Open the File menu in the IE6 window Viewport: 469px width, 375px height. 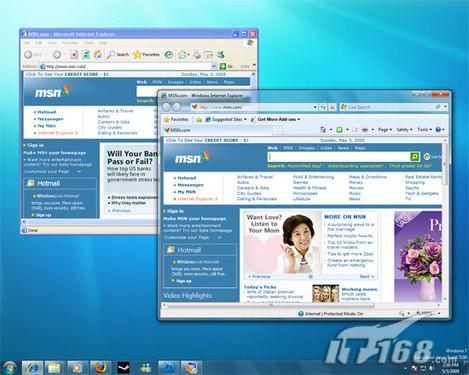tap(26, 43)
